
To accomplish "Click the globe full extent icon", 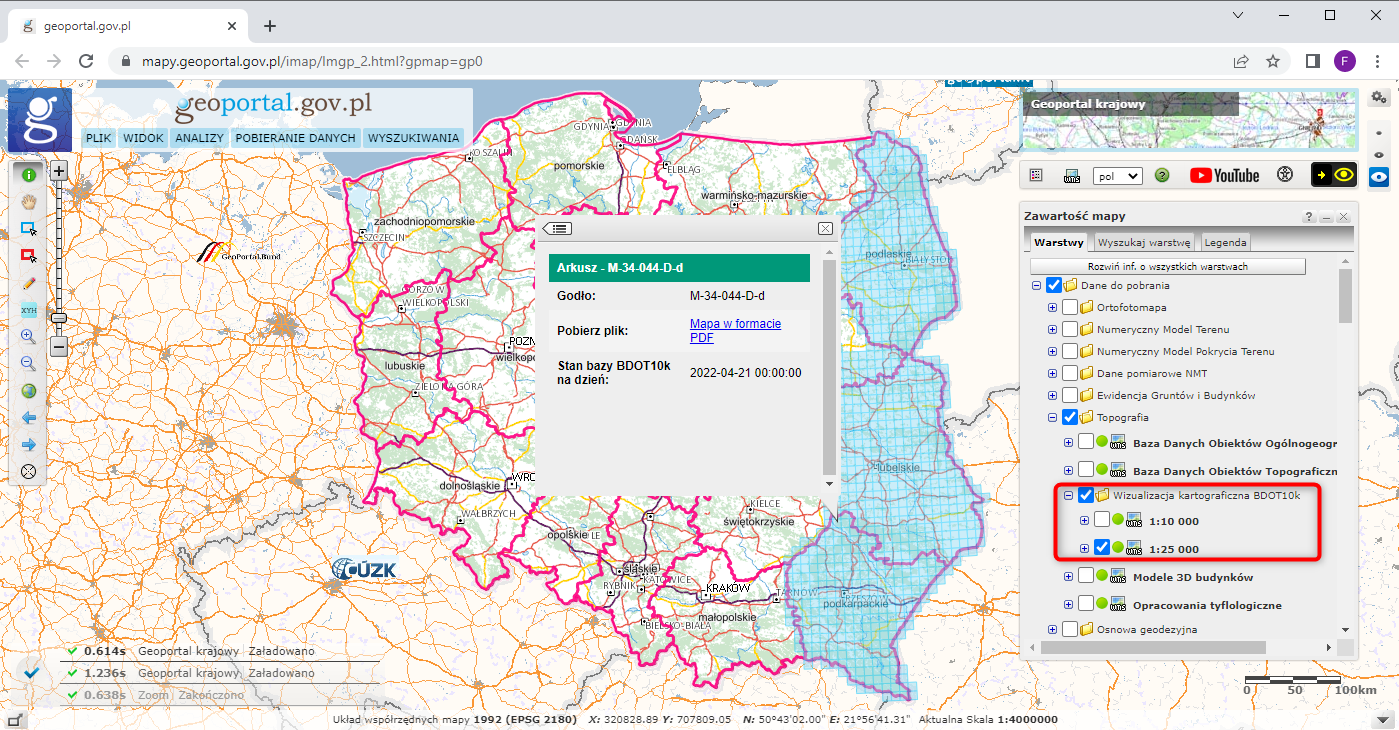I will [29, 391].
